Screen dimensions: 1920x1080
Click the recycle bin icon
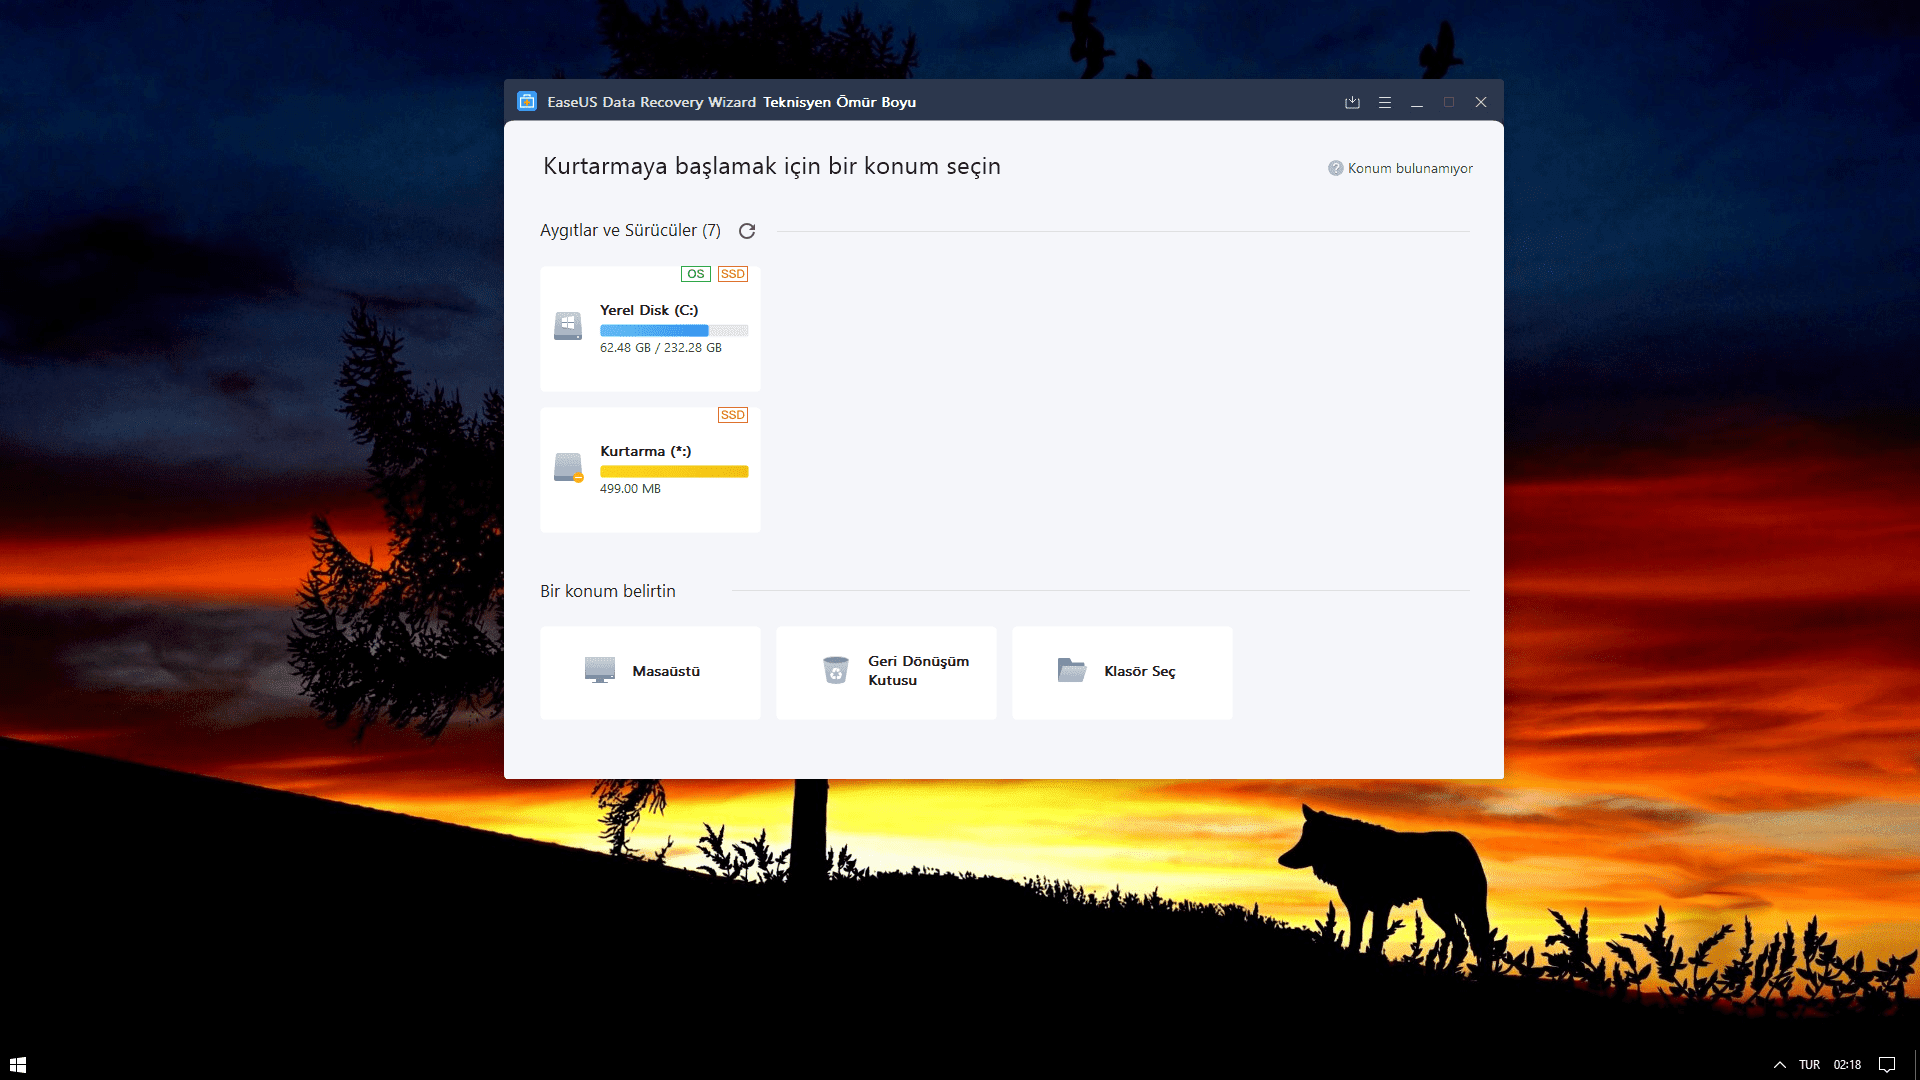tap(835, 670)
